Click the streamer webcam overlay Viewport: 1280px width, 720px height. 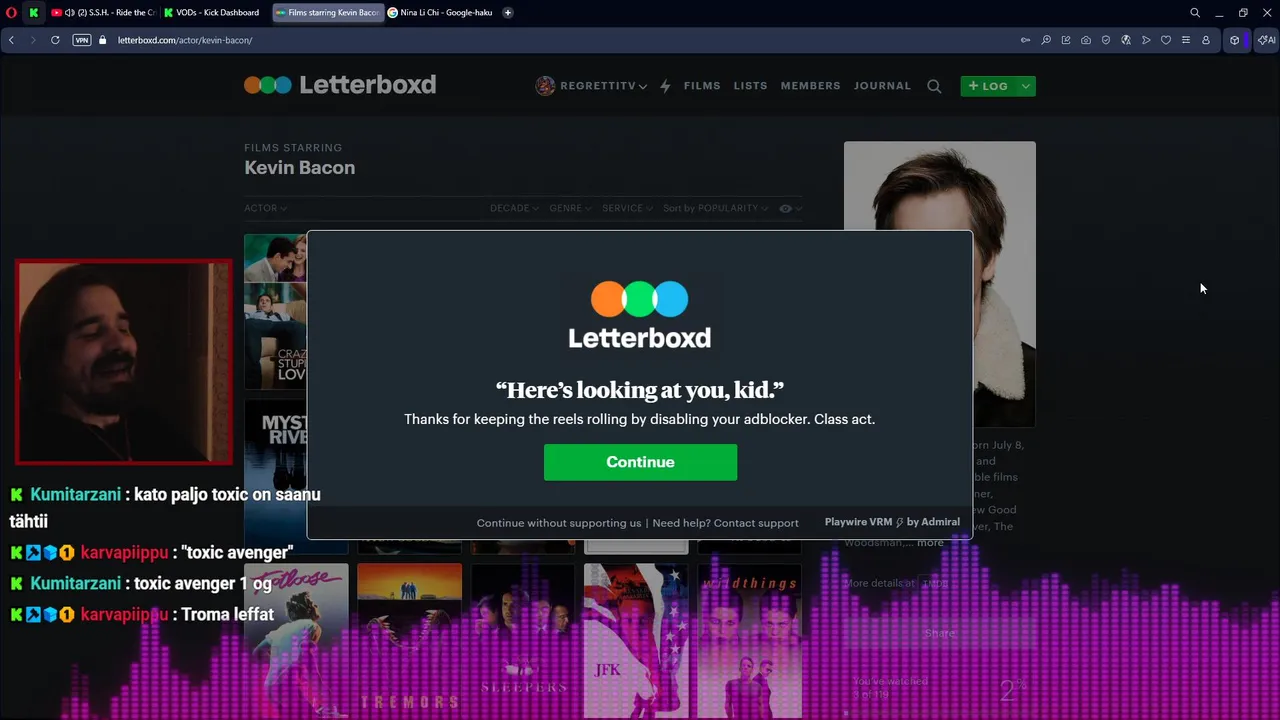124,362
